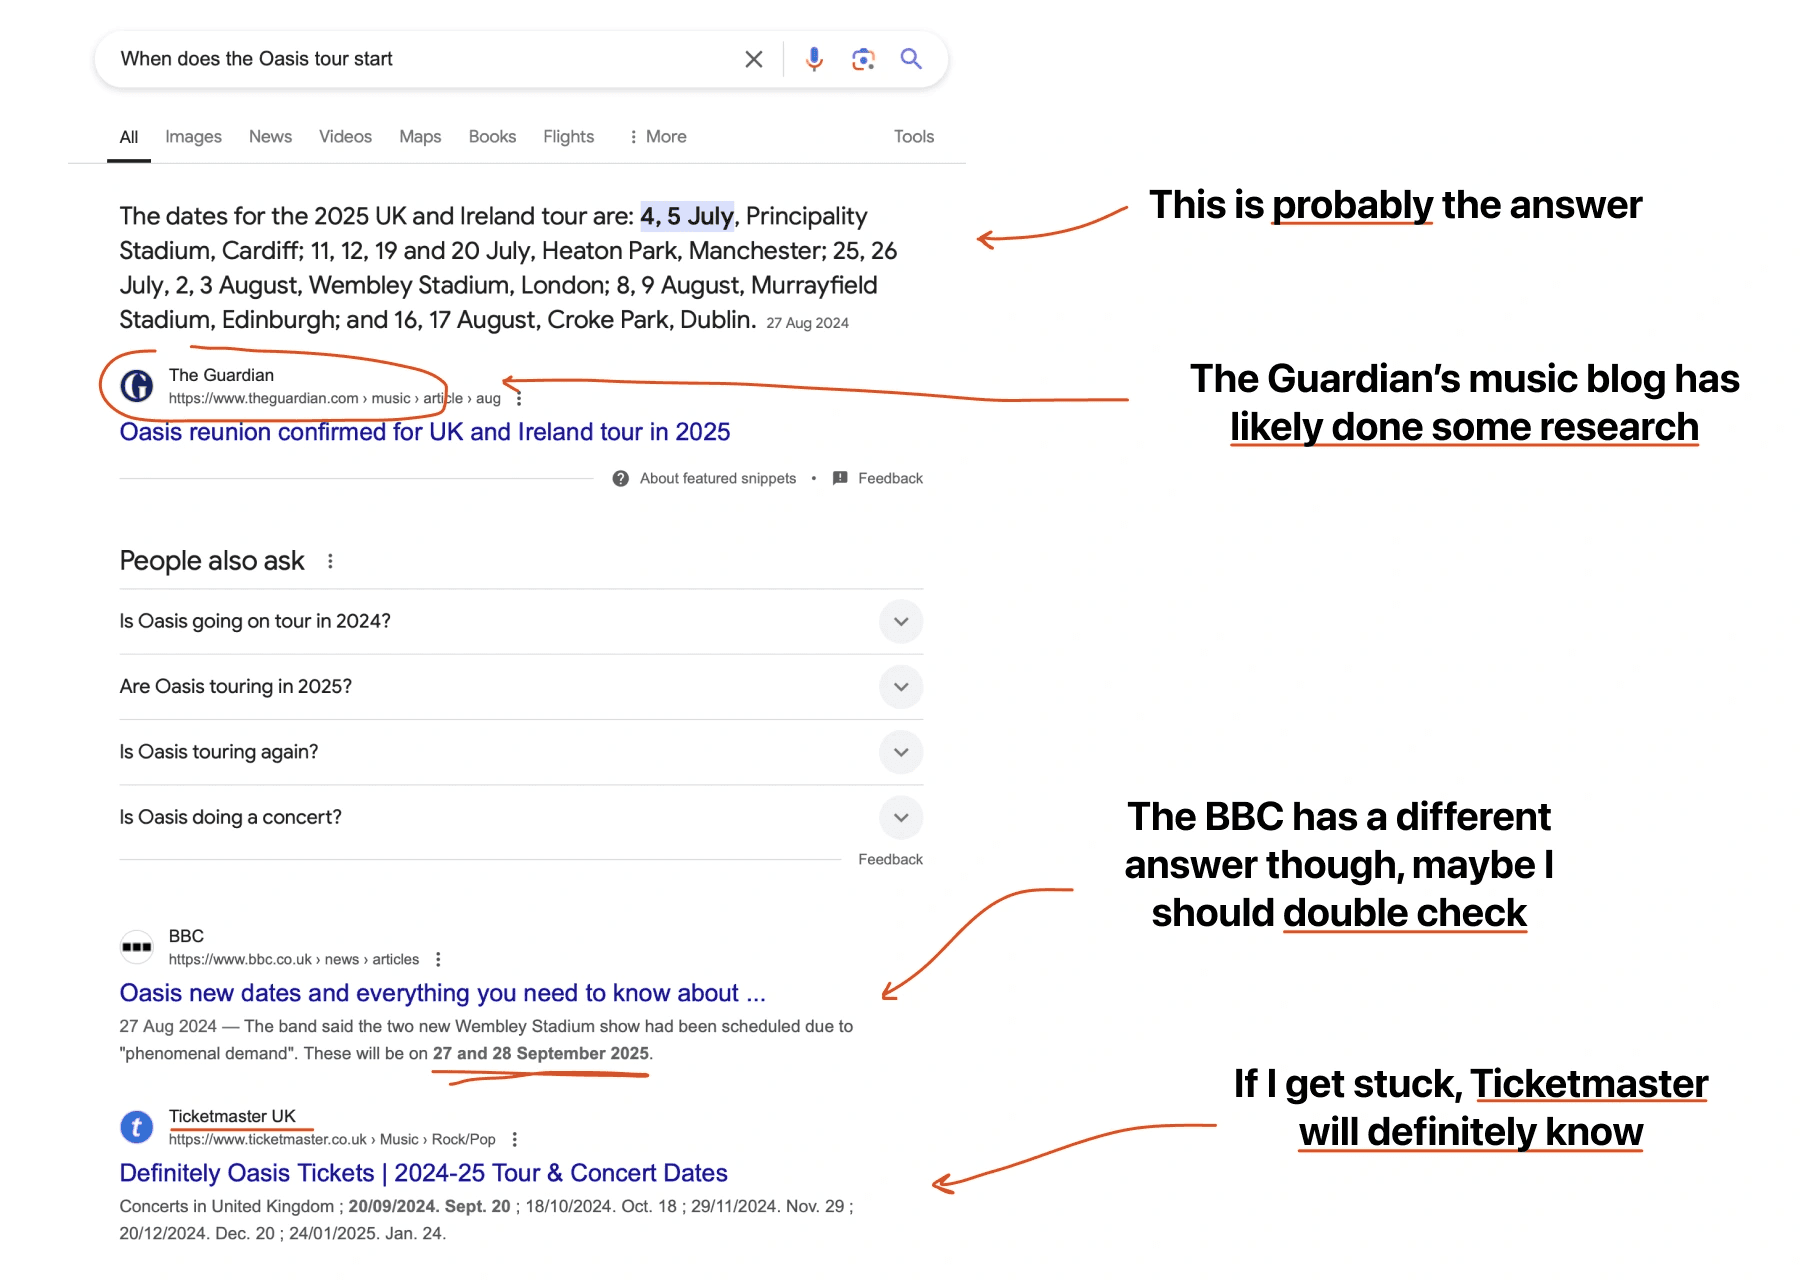
Task: Click the About featured snippets link
Action: tap(718, 479)
